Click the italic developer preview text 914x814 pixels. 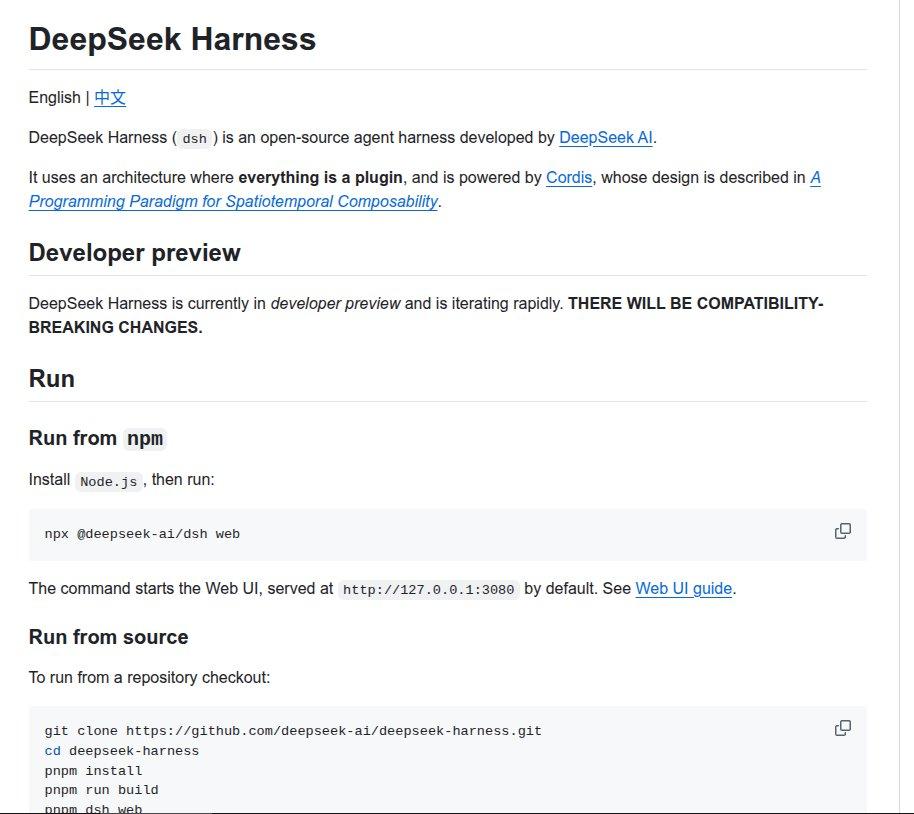point(336,304)
